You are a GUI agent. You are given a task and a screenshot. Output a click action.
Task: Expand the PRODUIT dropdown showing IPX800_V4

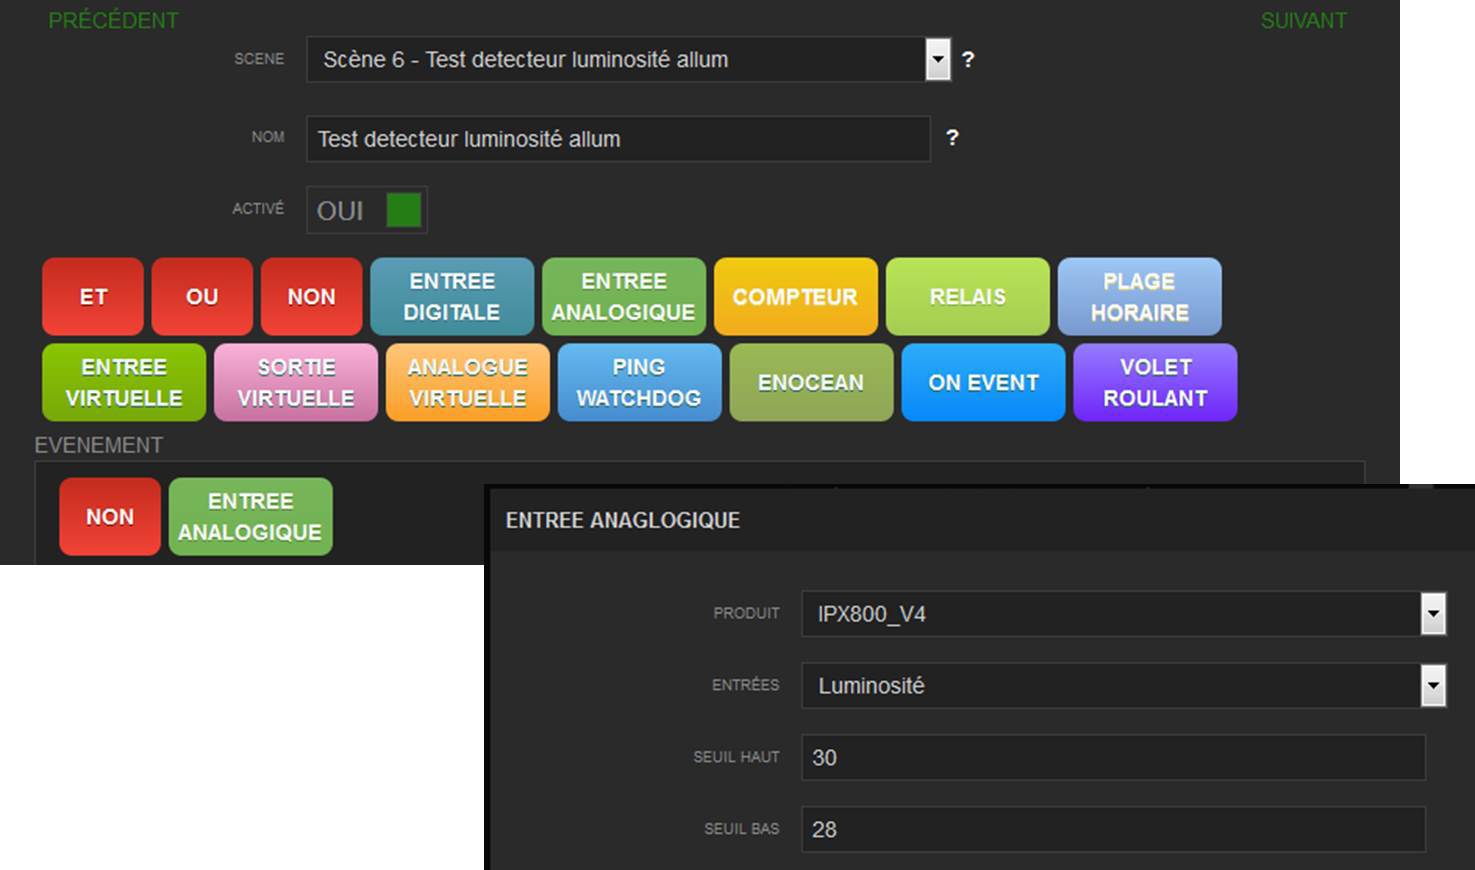pyautogui.click(x=1433, y=614)
